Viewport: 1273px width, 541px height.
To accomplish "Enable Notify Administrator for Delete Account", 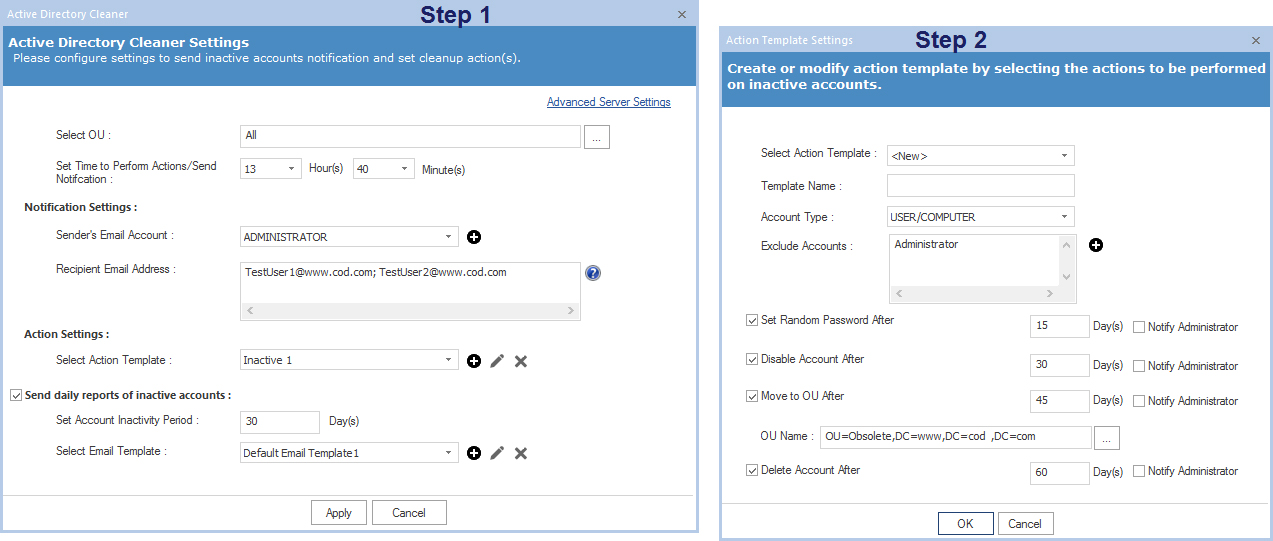I will (1139, 471).
